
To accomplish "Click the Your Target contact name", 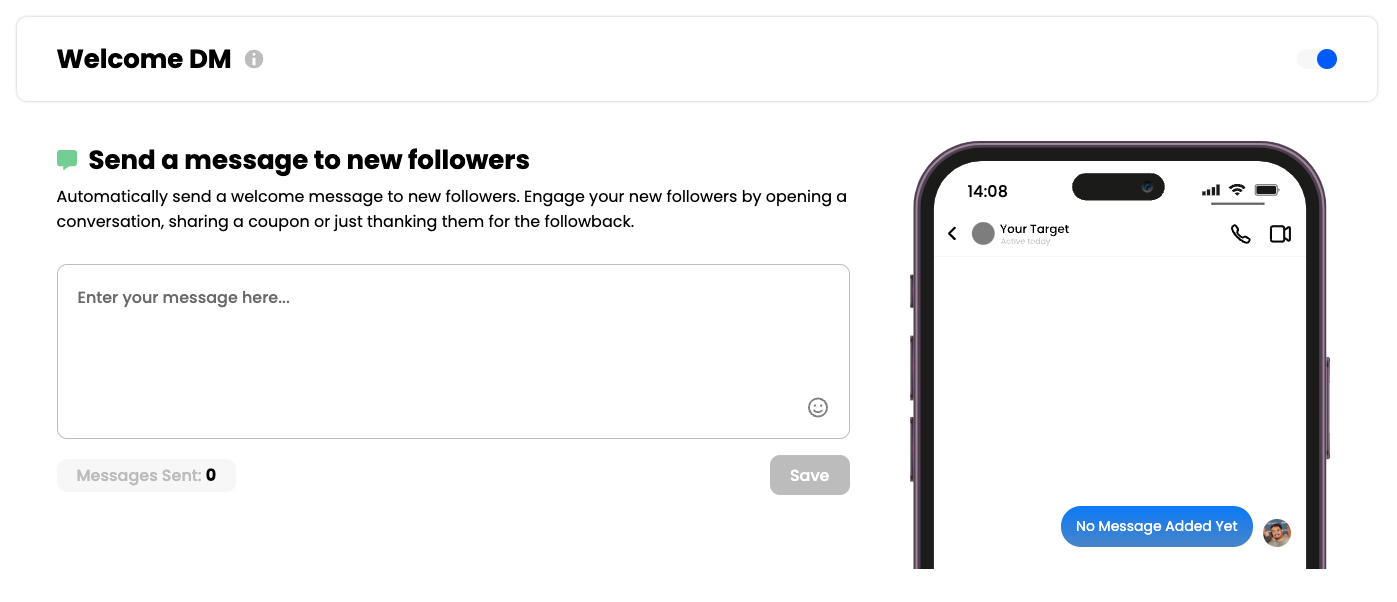I will pos(1034,229).
